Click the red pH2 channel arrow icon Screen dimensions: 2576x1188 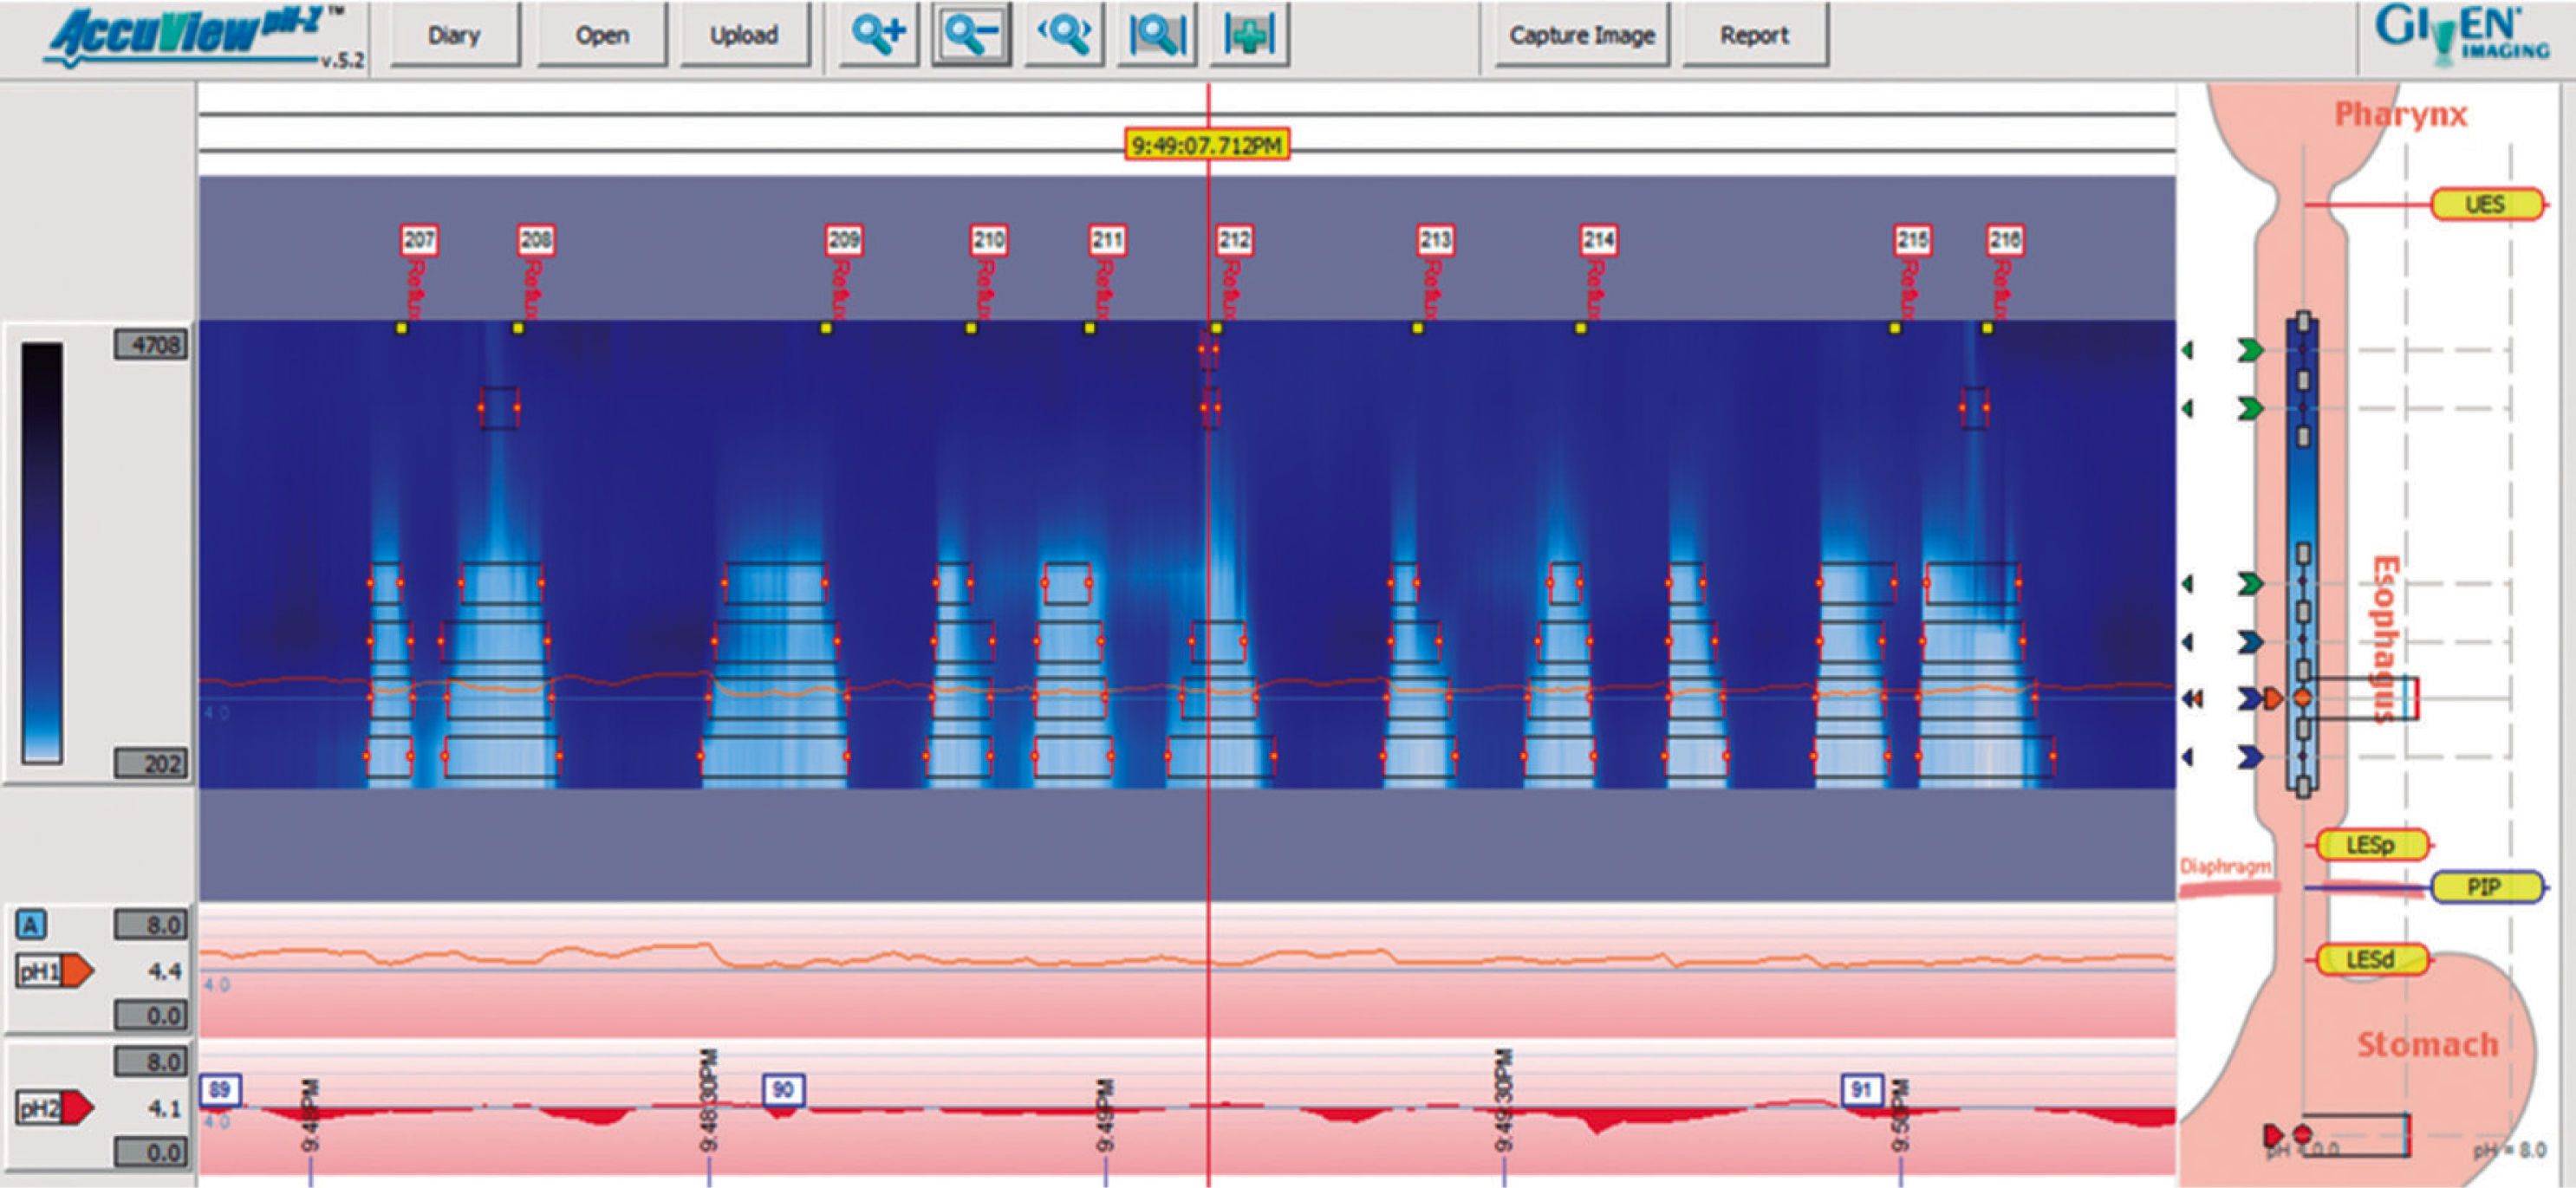76,1107
